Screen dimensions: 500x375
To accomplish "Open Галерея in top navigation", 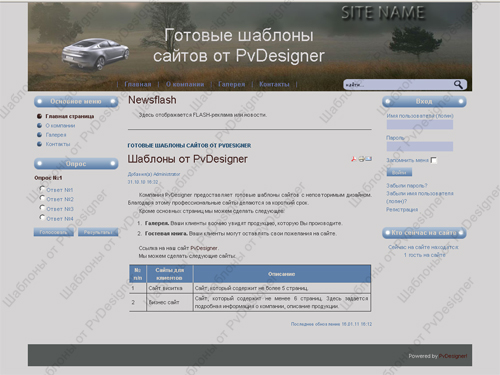I will [231, 84].
